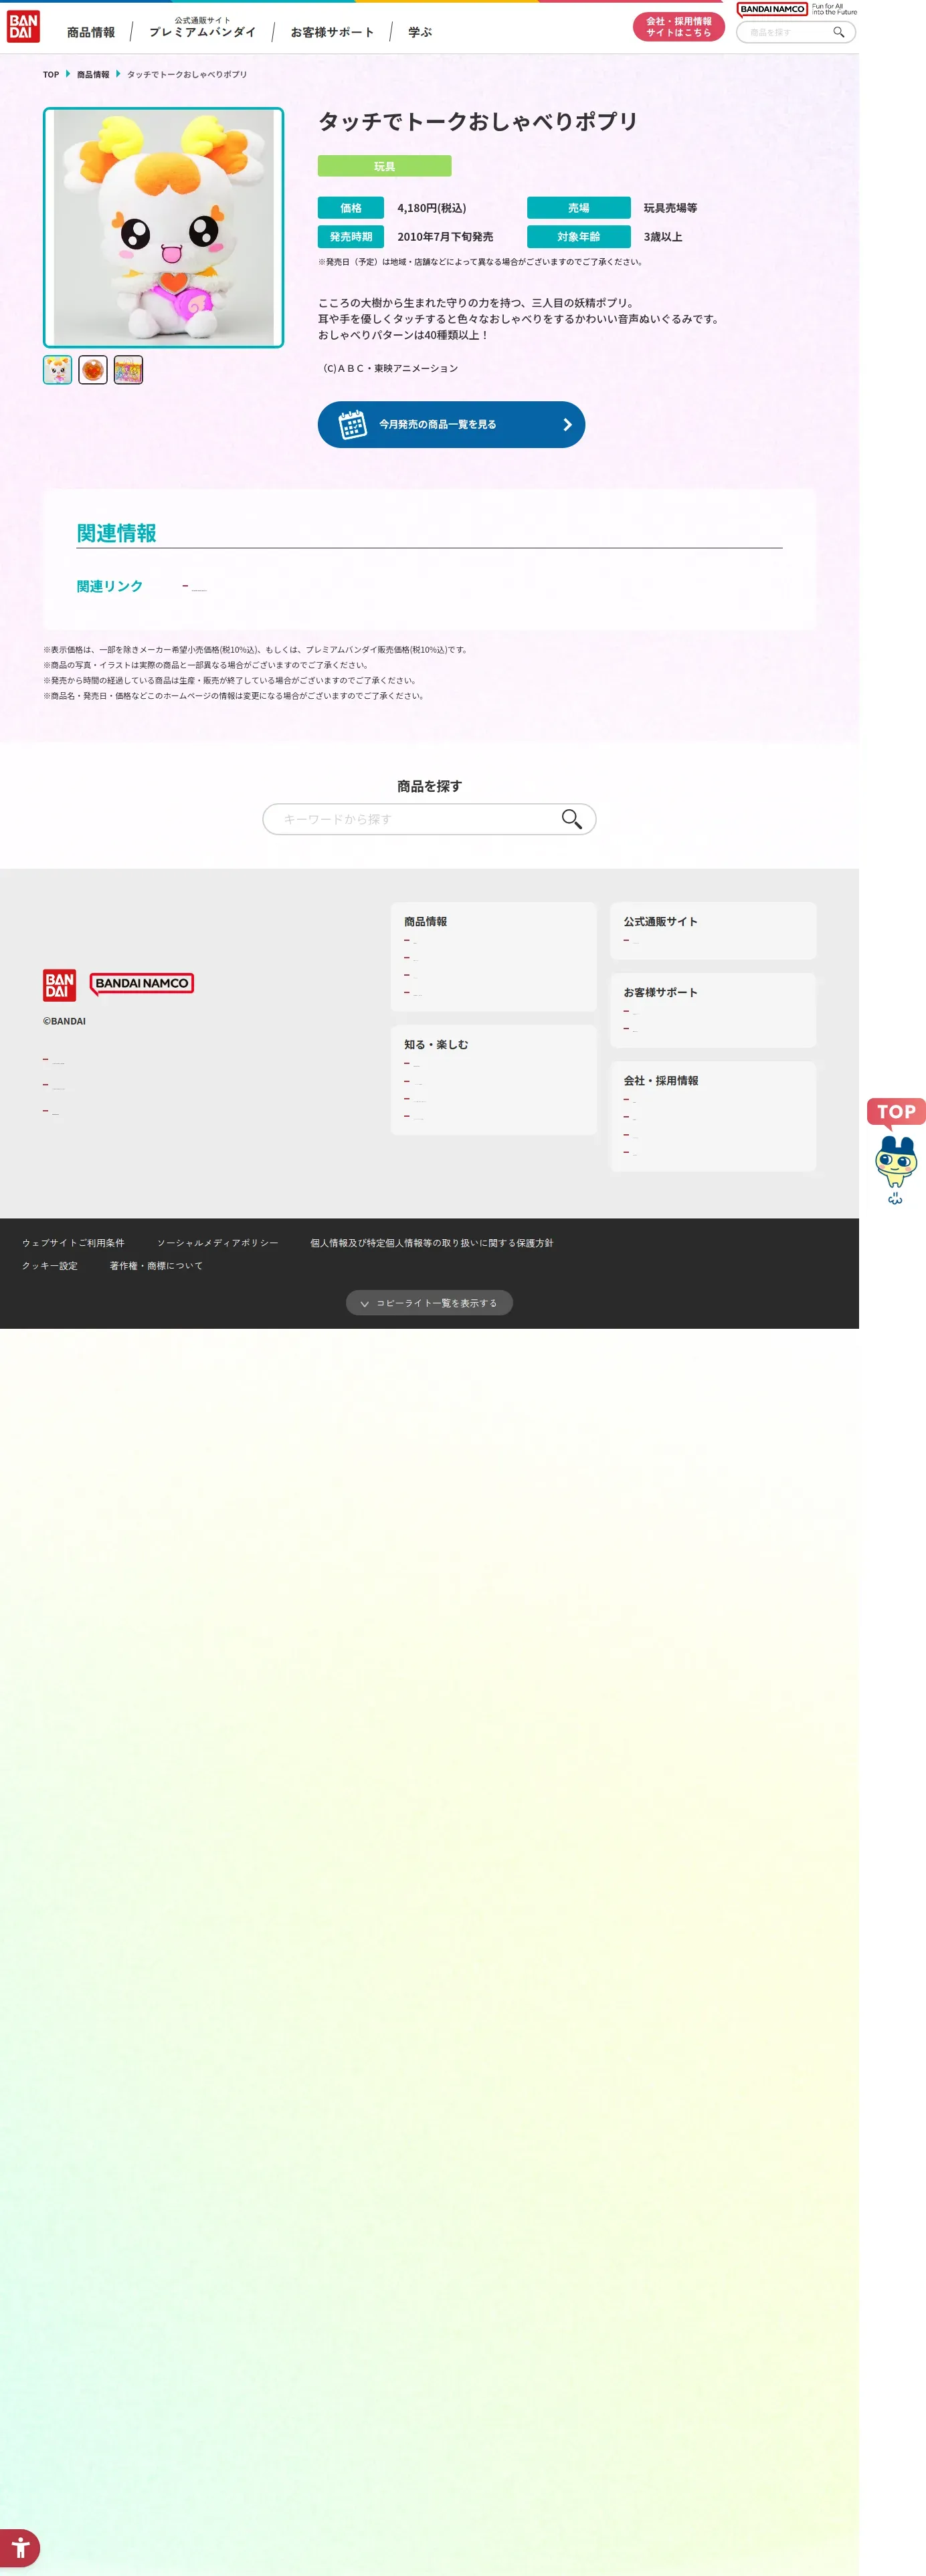
Task: Click the header search magnifier icon
Action: (x=839, y=32)
